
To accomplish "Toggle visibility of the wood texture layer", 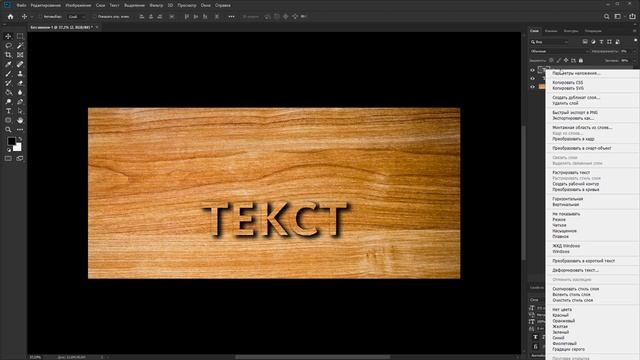I will tap(532, 87).
